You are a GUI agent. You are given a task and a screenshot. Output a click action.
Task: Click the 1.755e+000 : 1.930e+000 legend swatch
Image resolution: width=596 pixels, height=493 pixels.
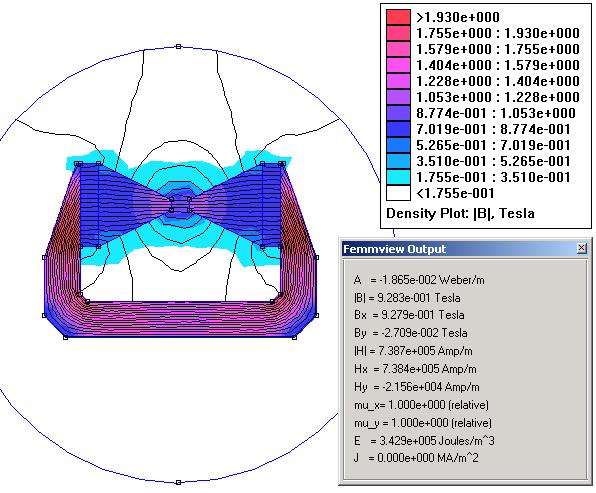click(x=398, y=33)
